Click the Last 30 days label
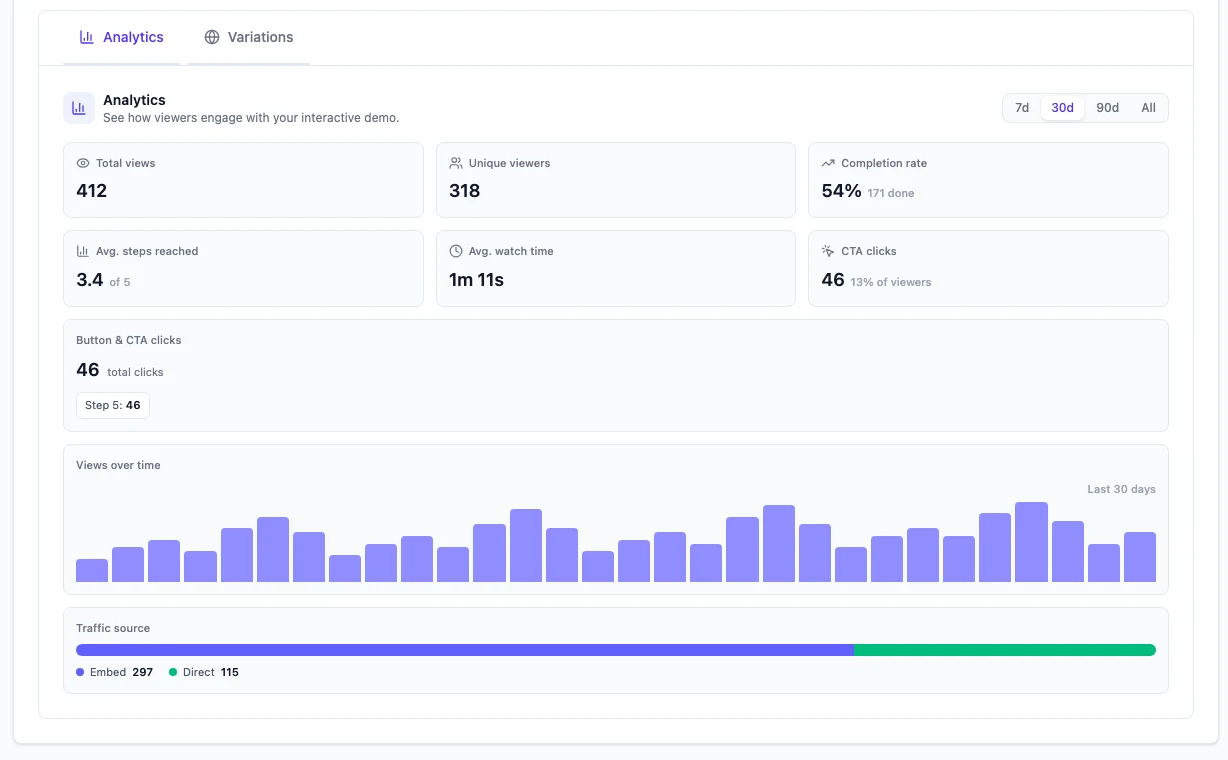 point(1121,489)
